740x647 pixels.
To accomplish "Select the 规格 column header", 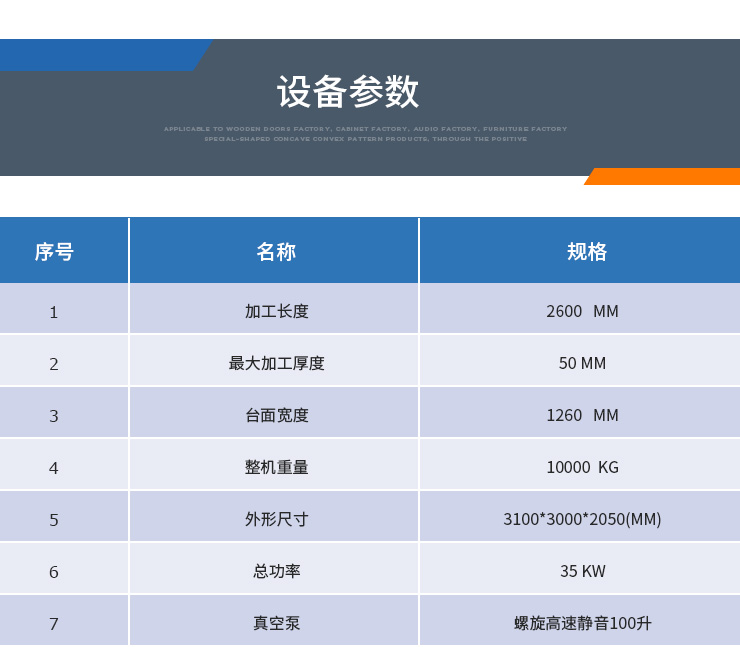I will 587,252.
